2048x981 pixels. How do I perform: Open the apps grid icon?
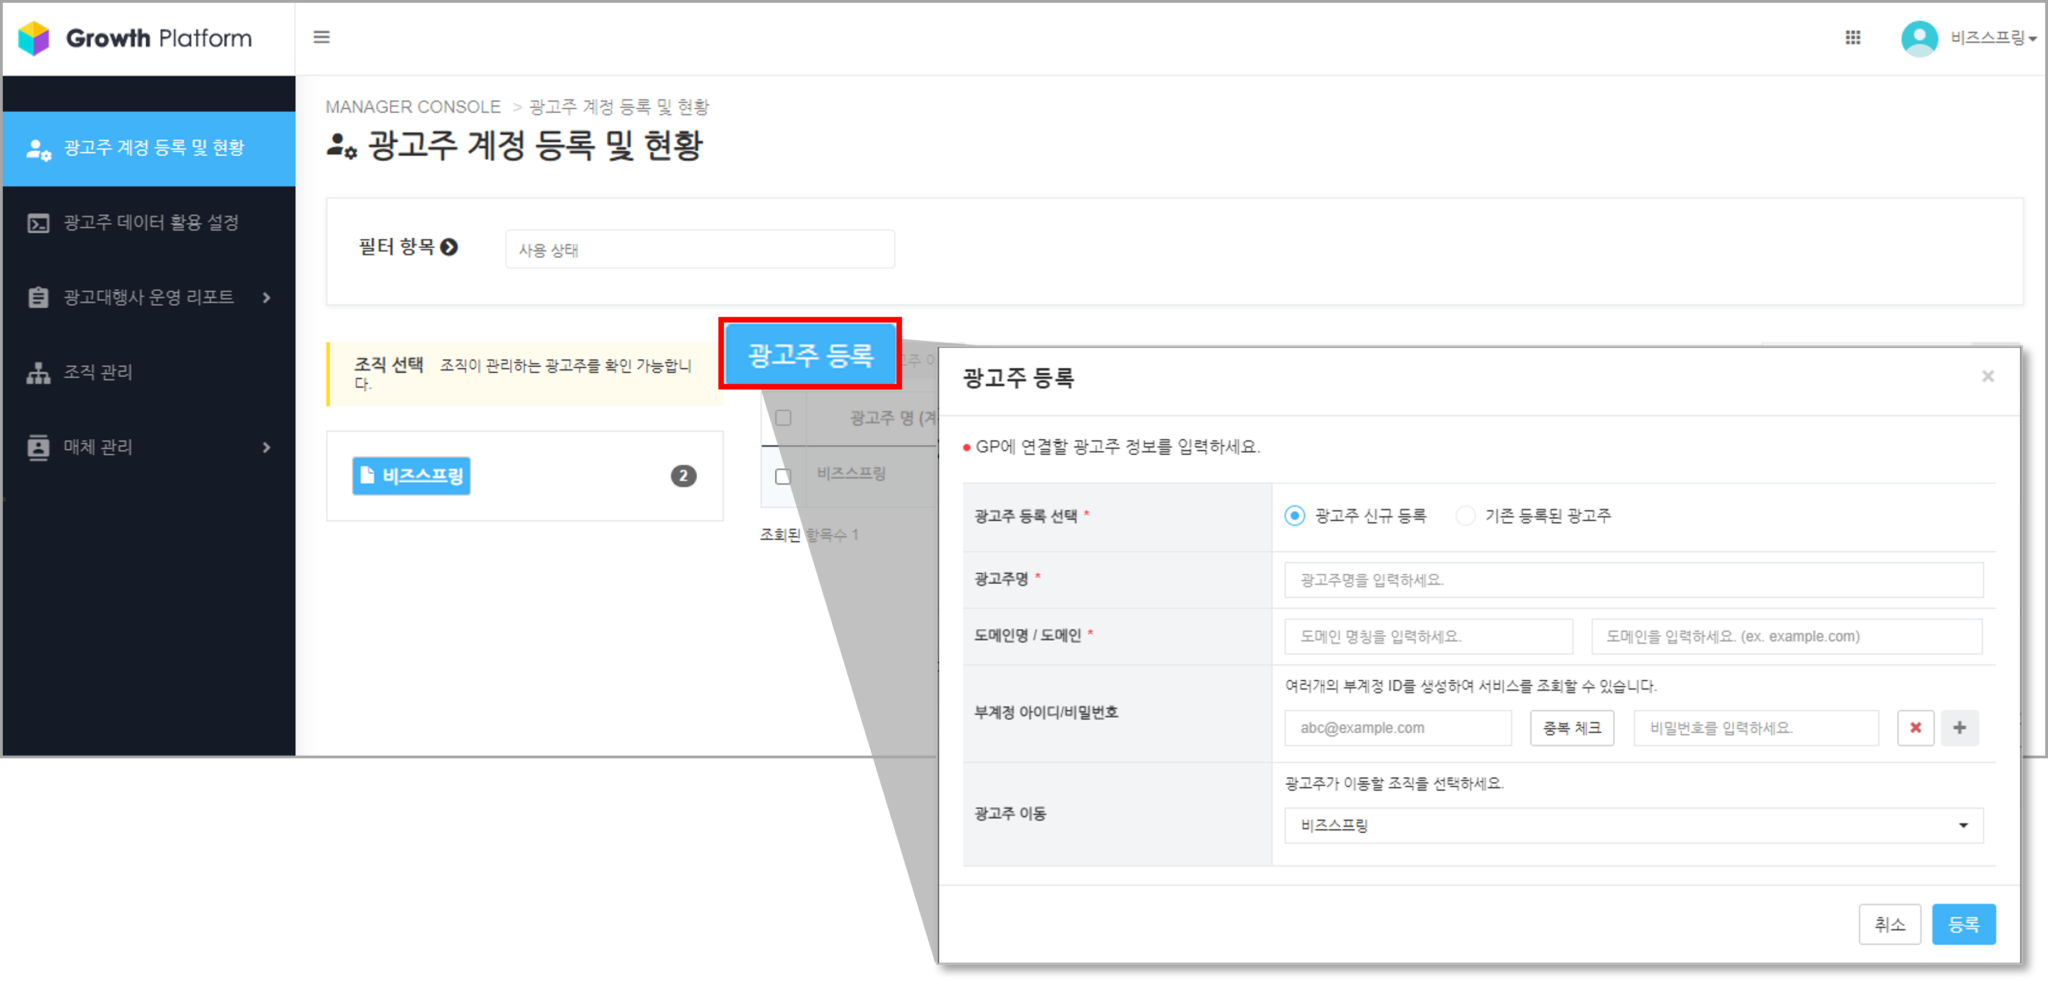pos(1852,37)
